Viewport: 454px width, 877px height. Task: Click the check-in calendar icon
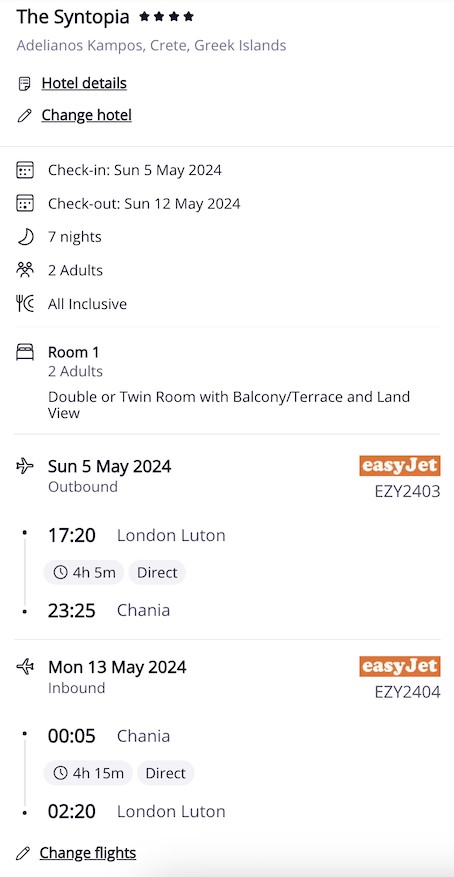click(25, 170)
